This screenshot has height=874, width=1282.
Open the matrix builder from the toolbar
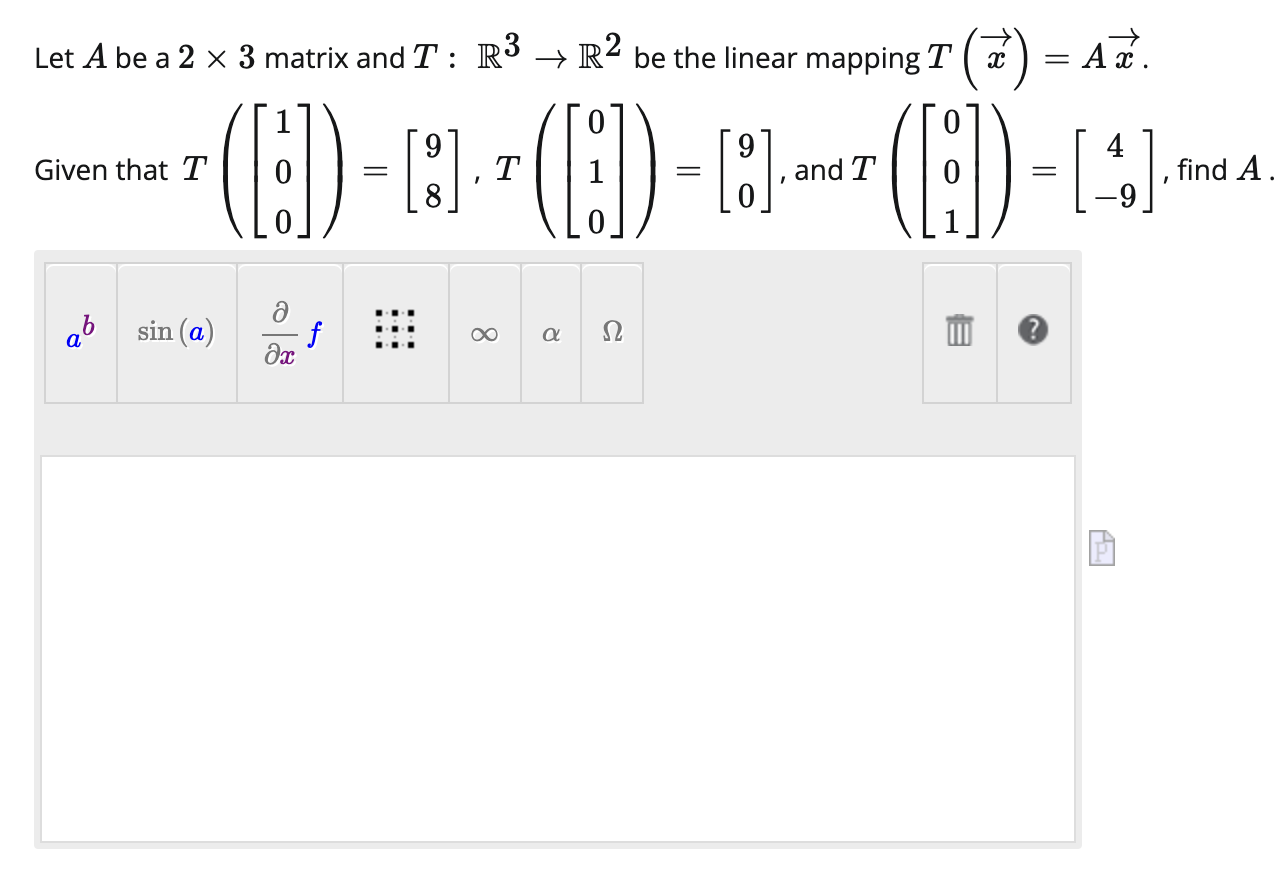[395, 332]
